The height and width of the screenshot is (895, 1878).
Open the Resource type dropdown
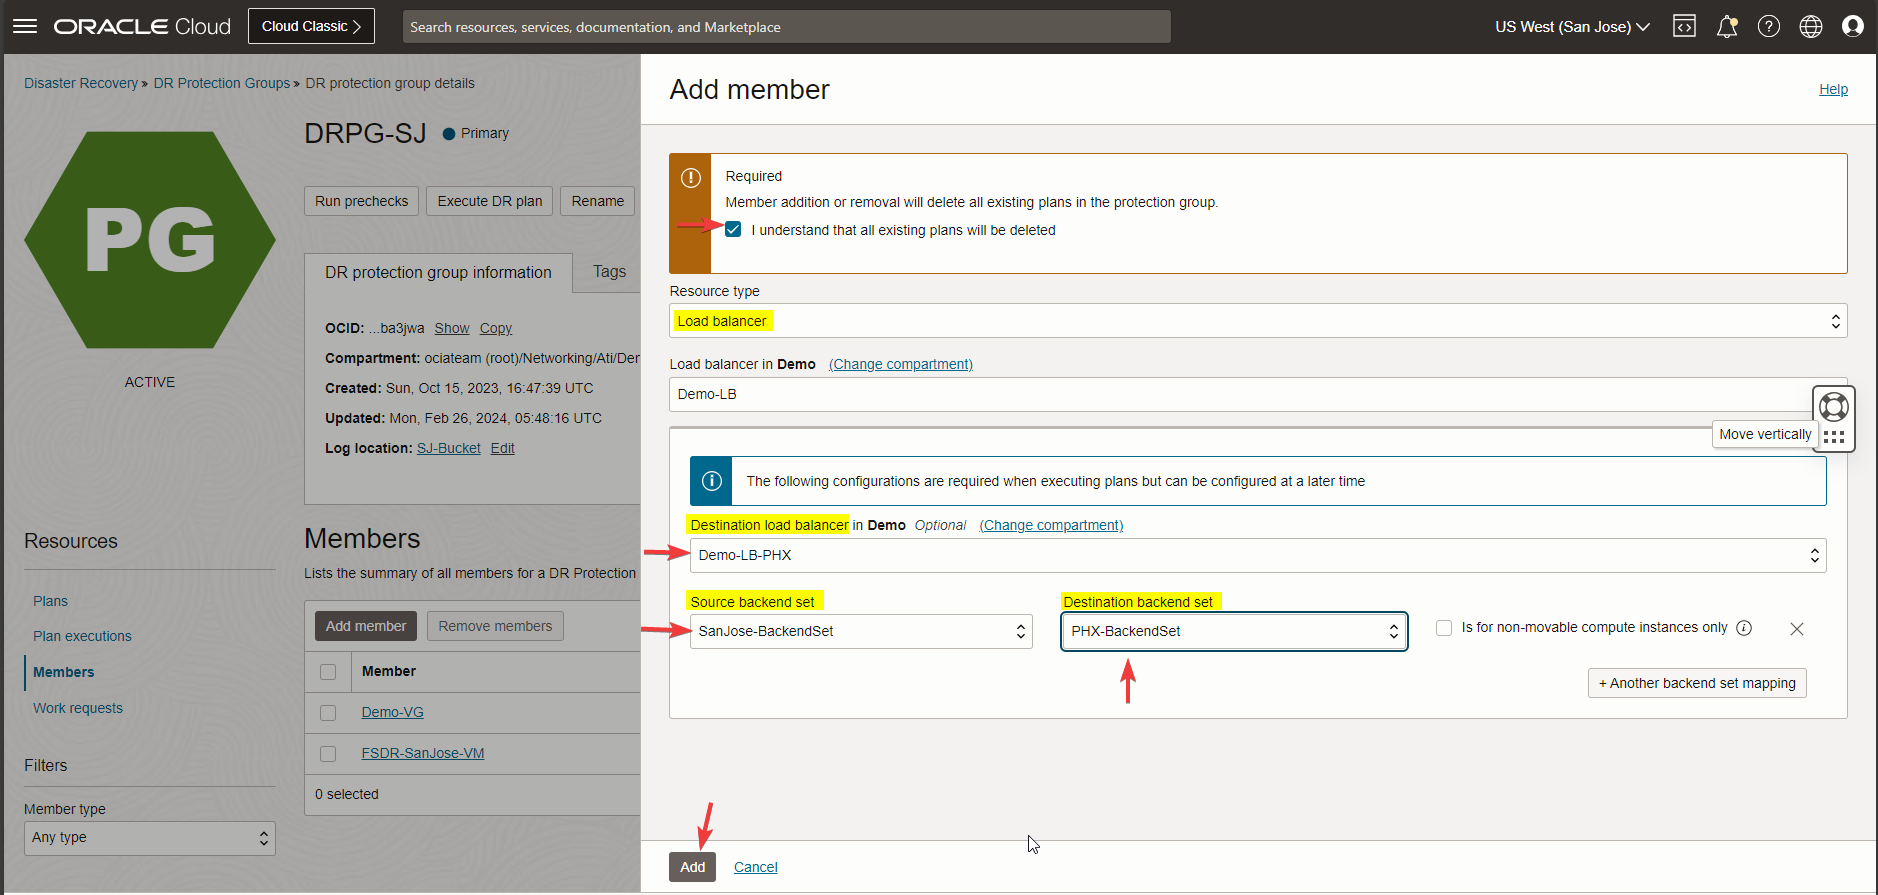(x=1257, y=321)
